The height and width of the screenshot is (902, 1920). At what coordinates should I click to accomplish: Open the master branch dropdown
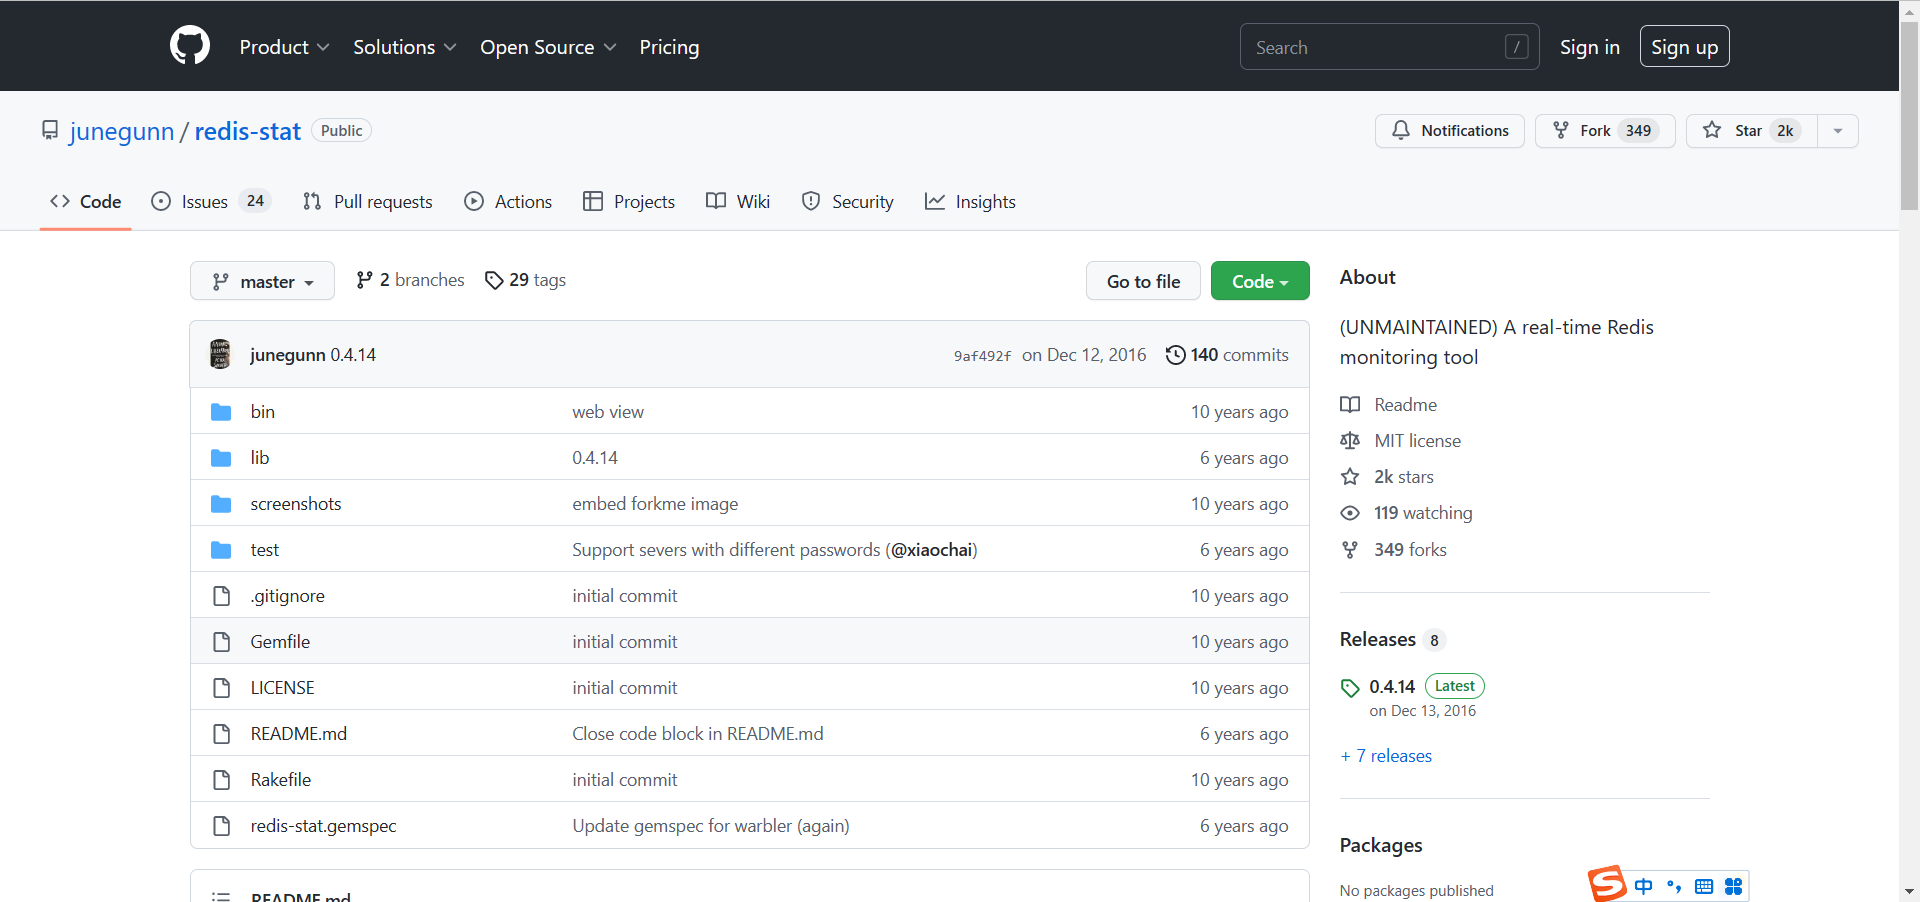click(x=262, y=282)
